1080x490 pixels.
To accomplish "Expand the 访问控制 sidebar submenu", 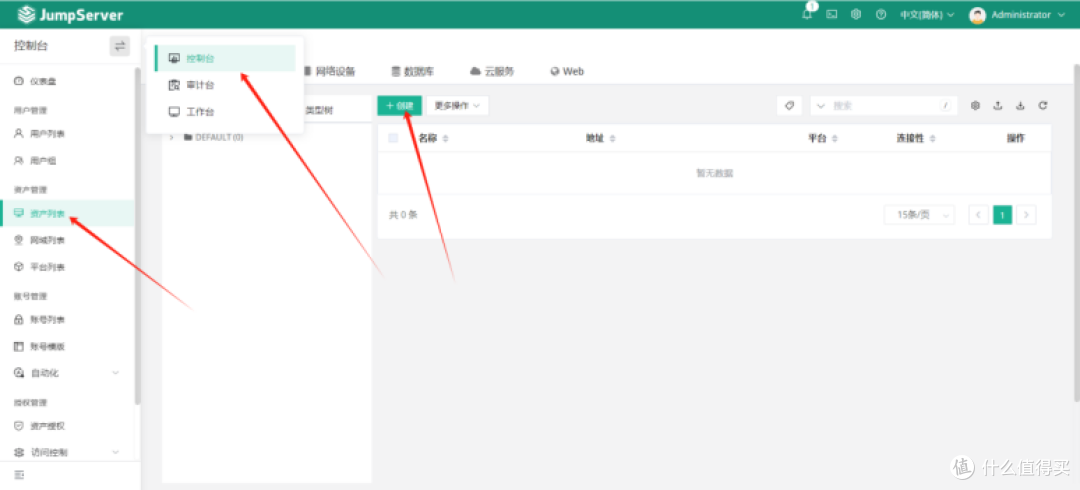I will click(115, 453).
